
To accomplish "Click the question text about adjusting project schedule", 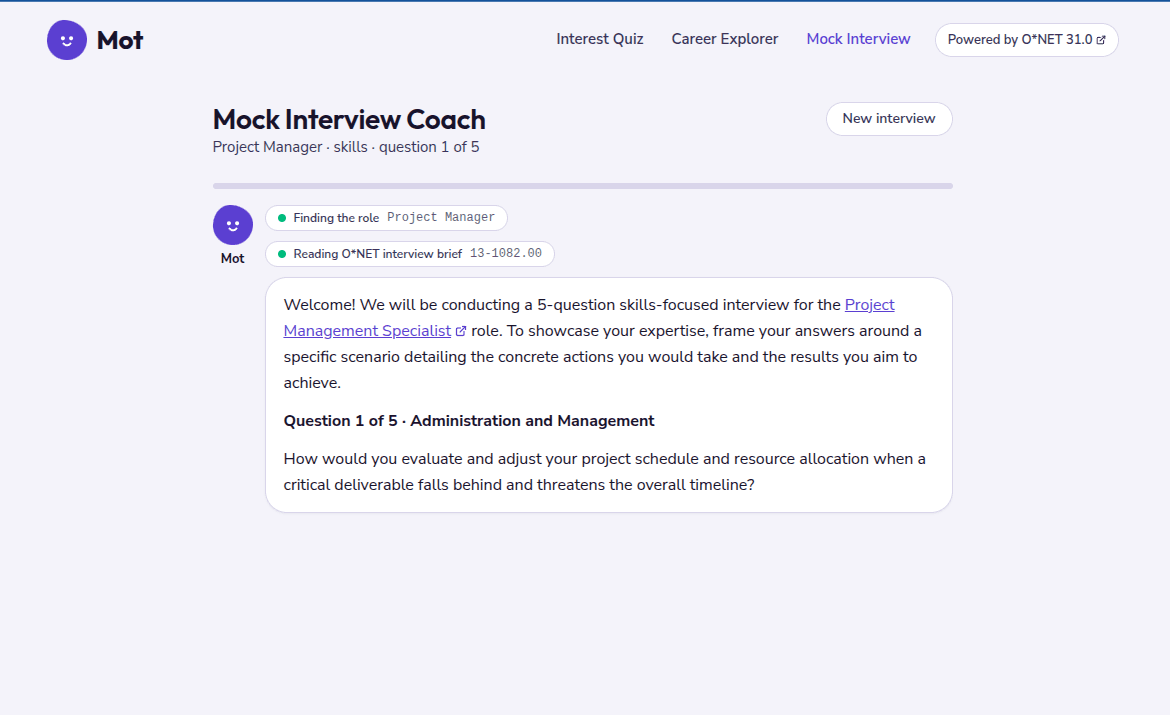I will pyautogui.click(x=604, y=472).
